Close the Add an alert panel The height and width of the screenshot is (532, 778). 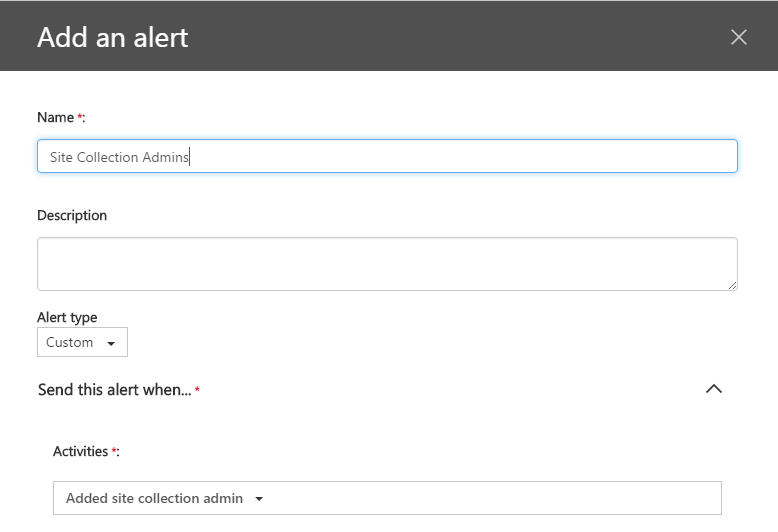tap(739, 37)
